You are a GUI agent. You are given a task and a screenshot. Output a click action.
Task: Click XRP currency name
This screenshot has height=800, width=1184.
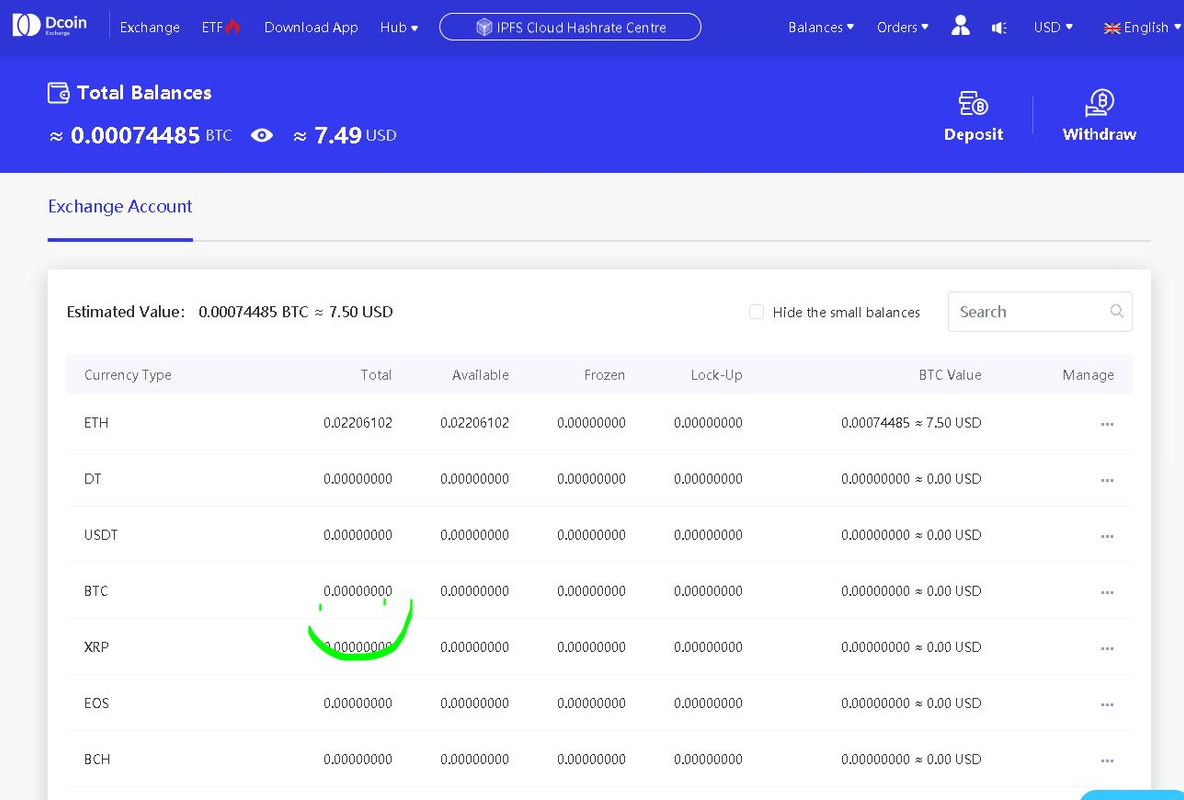[96, 647]
